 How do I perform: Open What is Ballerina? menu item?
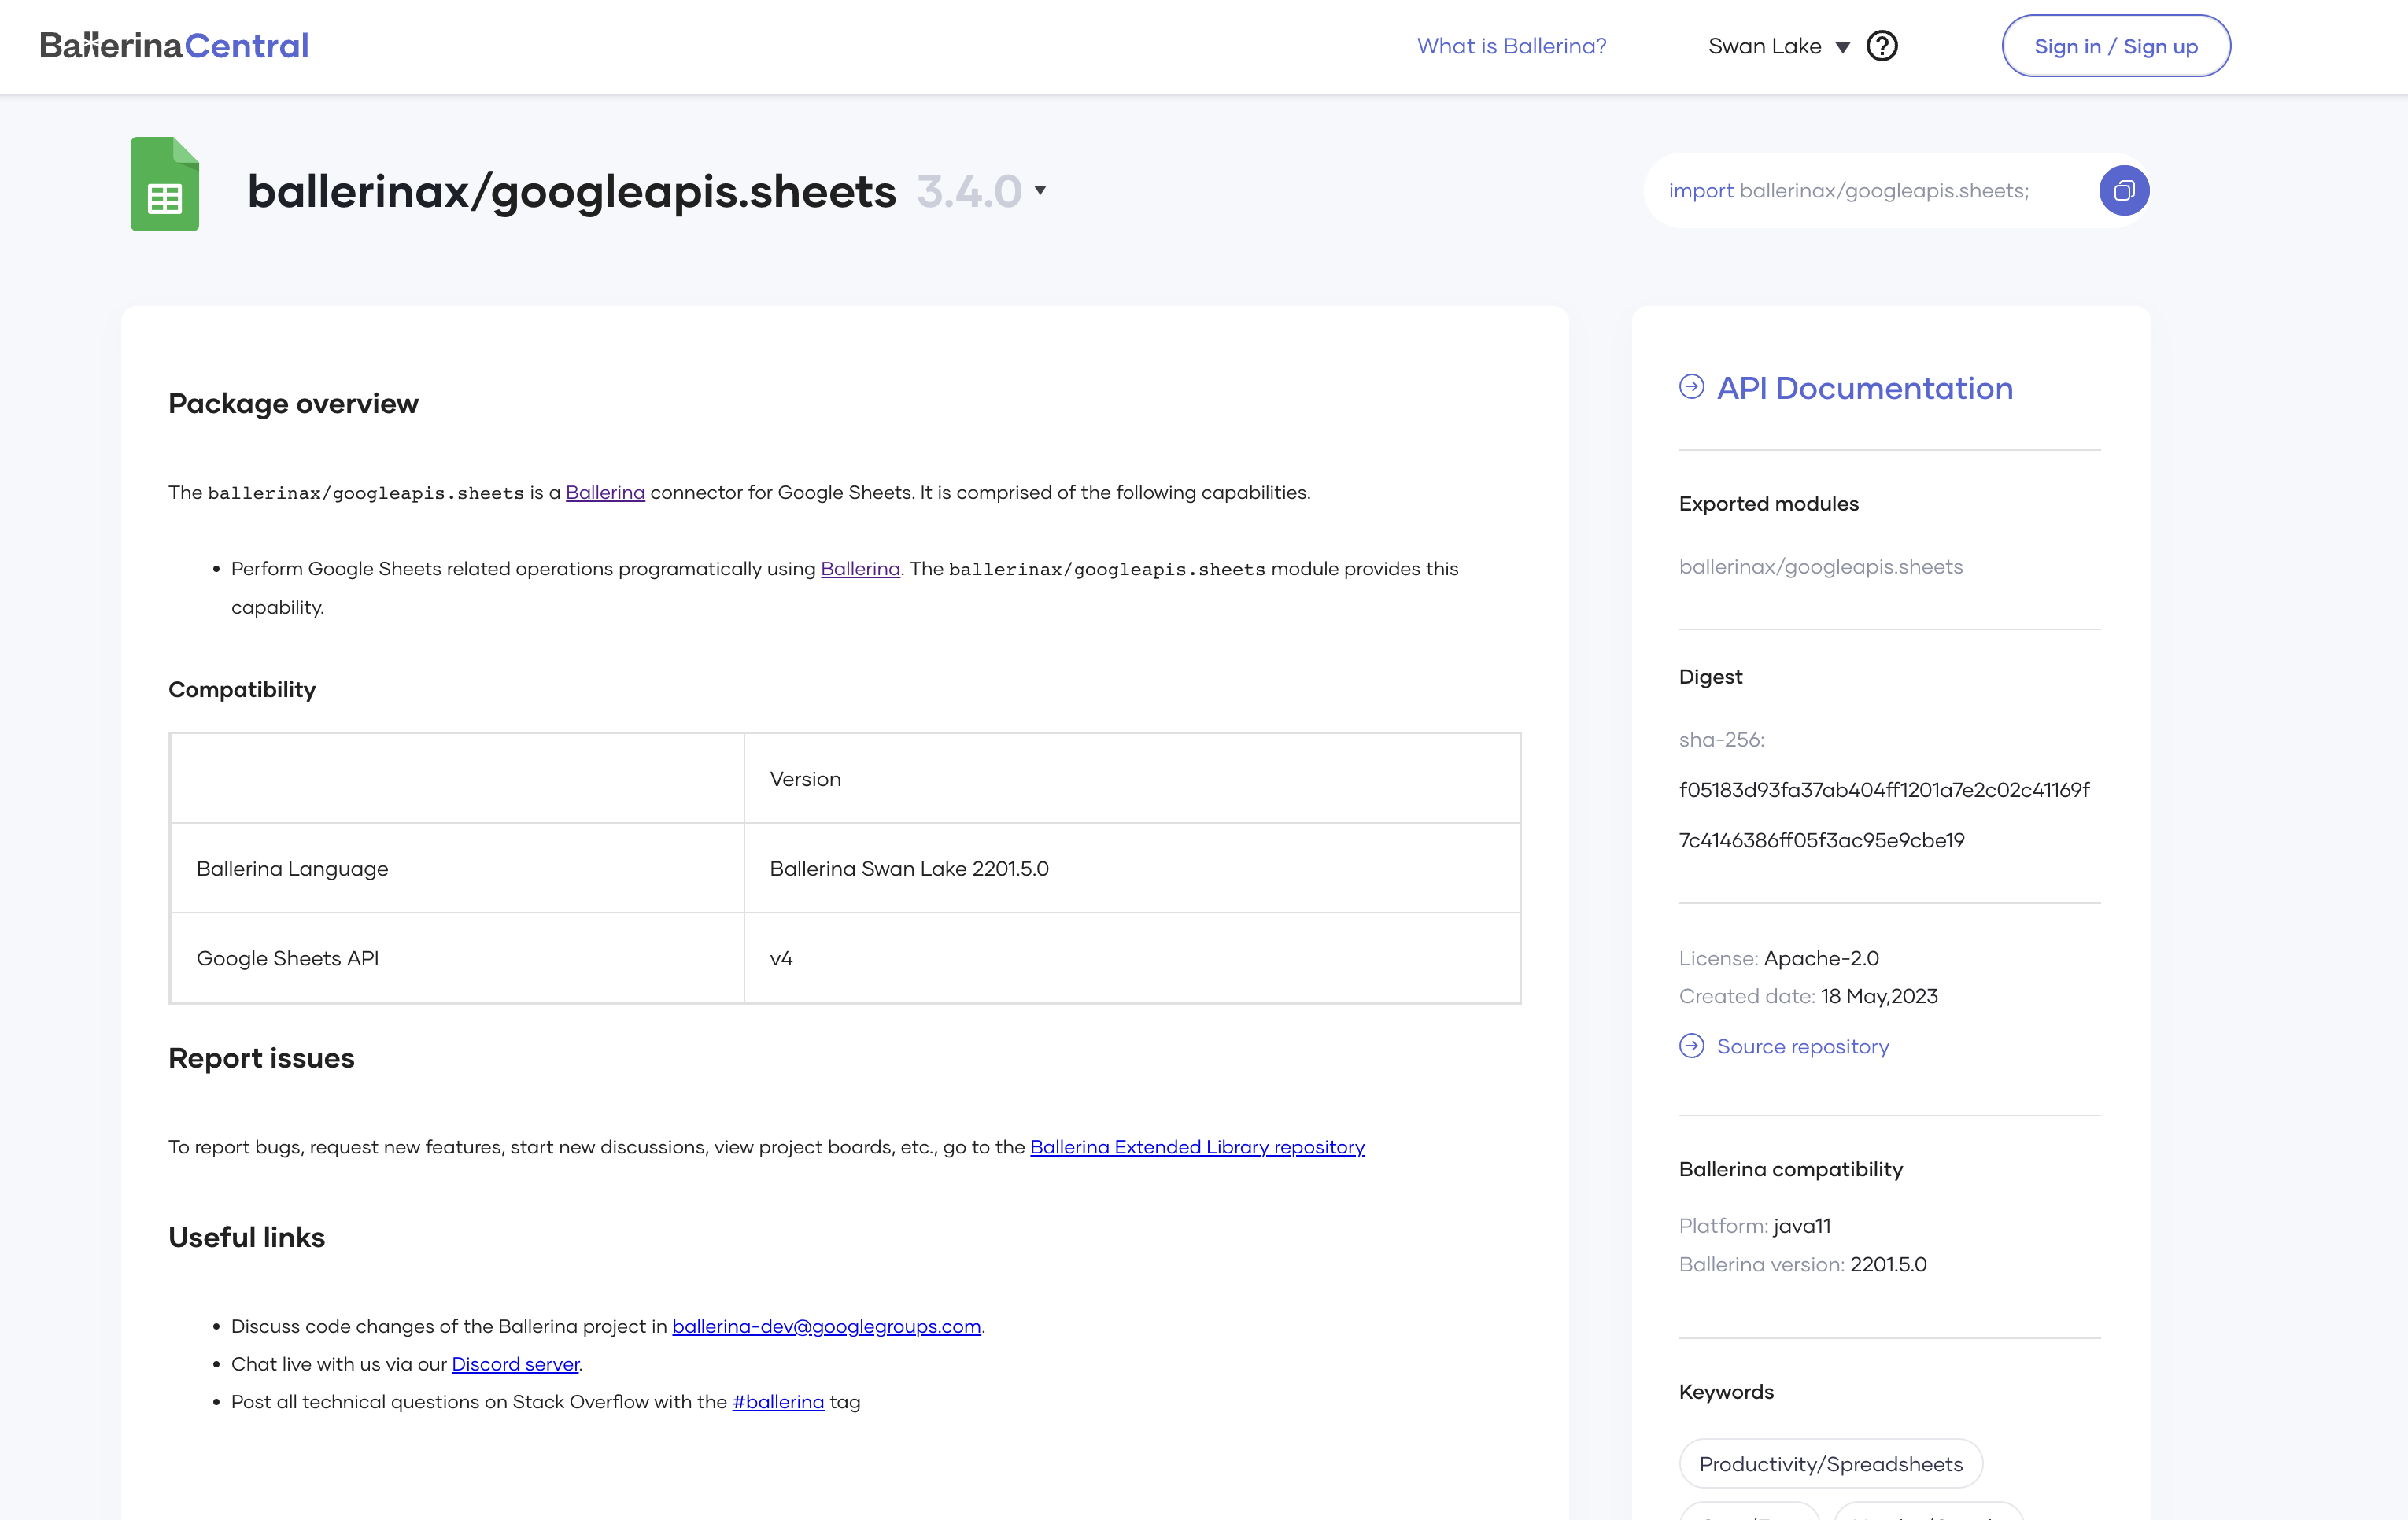point(1511,46)
